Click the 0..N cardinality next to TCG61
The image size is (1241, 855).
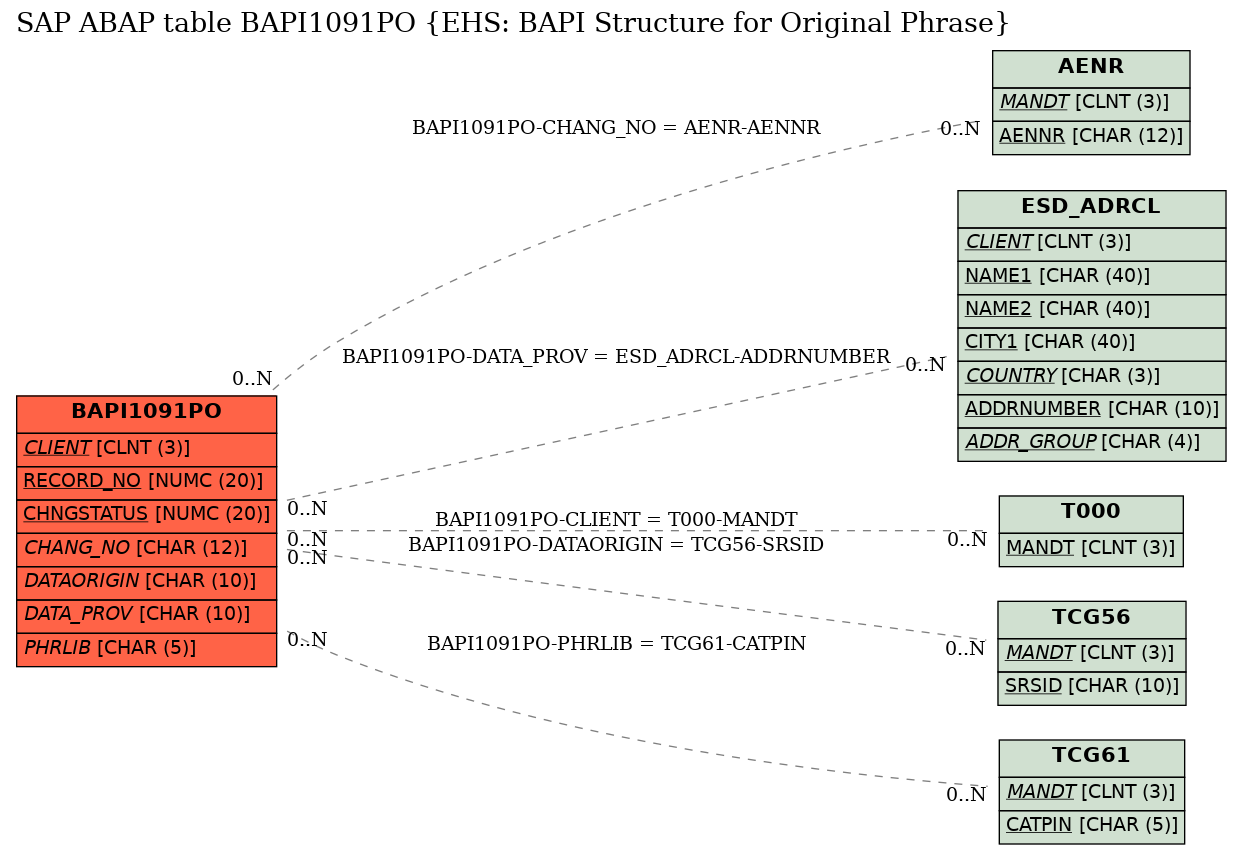tap(966, 796)
